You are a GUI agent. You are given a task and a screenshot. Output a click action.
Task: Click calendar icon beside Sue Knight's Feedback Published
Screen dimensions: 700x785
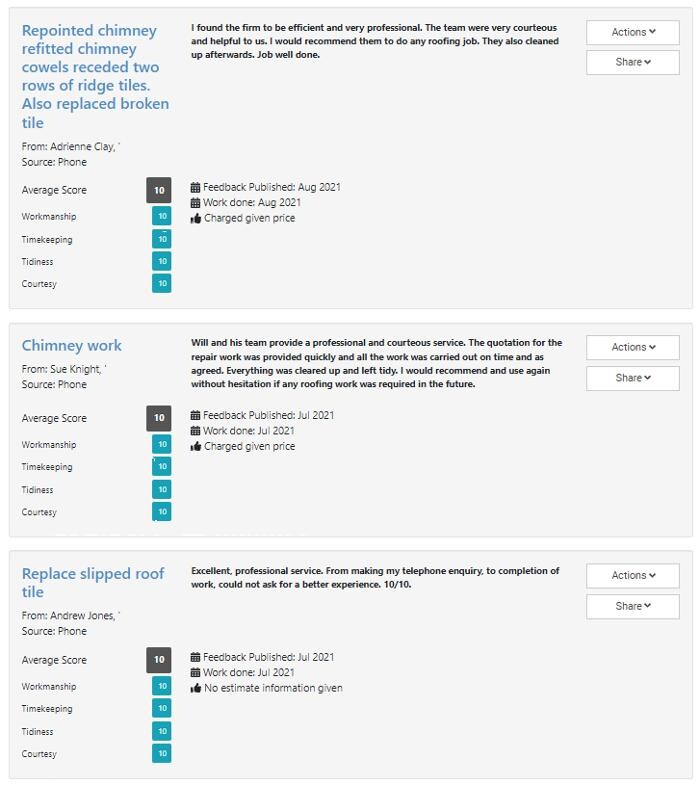[x=196, y=415]
